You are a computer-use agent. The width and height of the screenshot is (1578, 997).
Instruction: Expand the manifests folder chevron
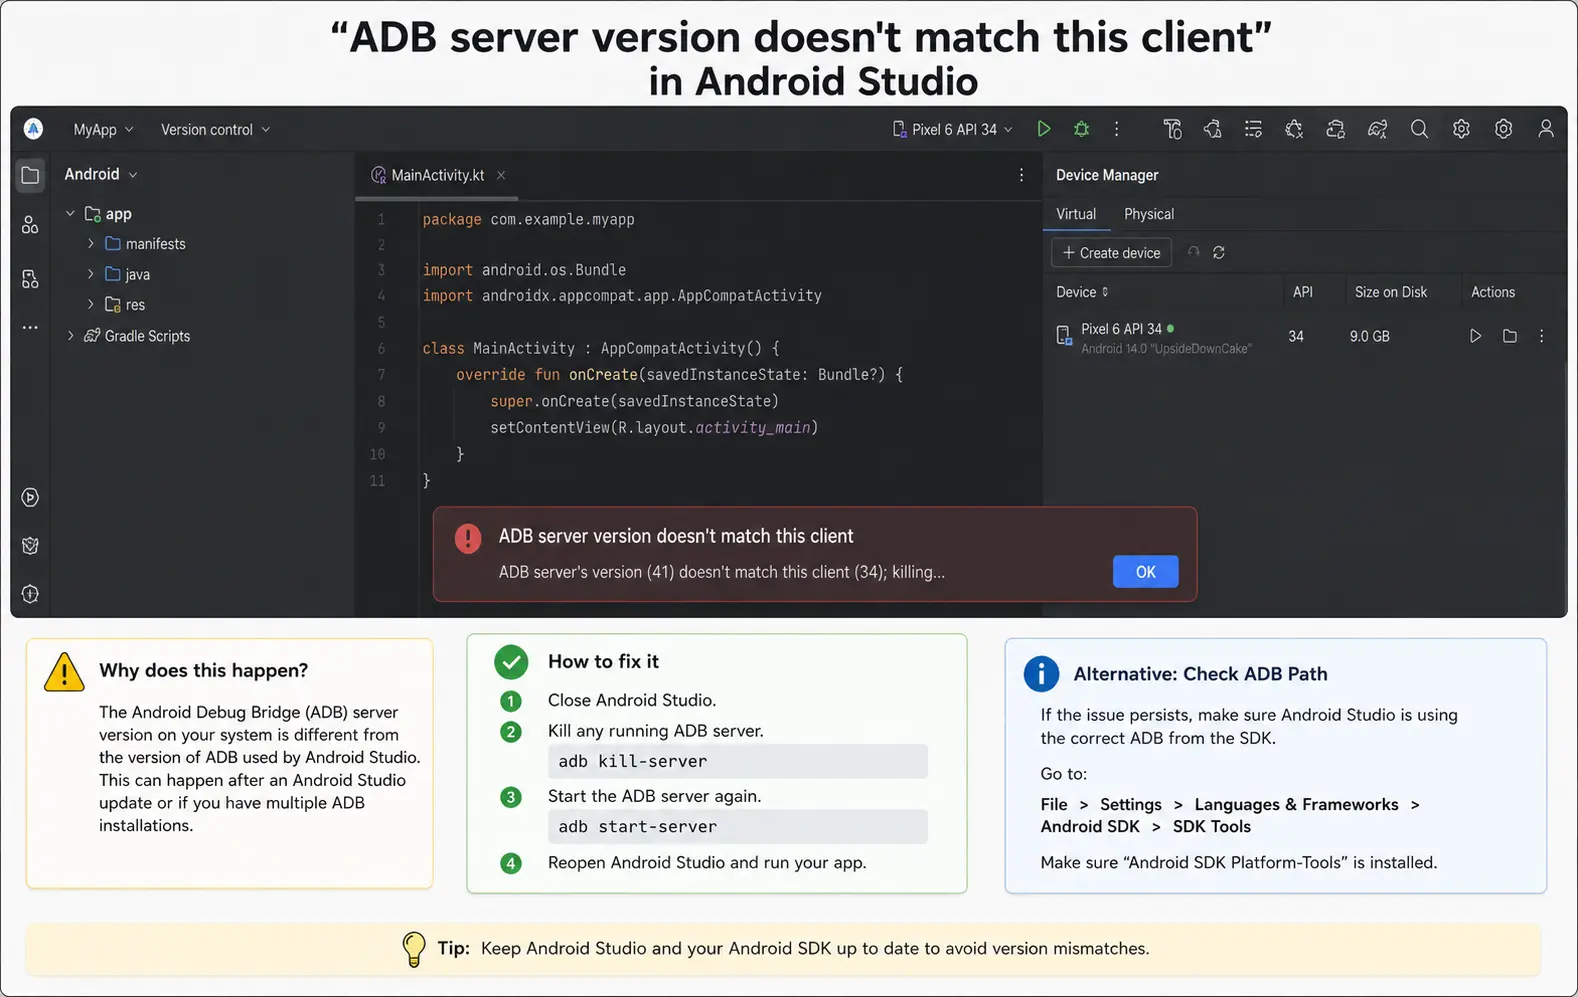tap(90, 244)
